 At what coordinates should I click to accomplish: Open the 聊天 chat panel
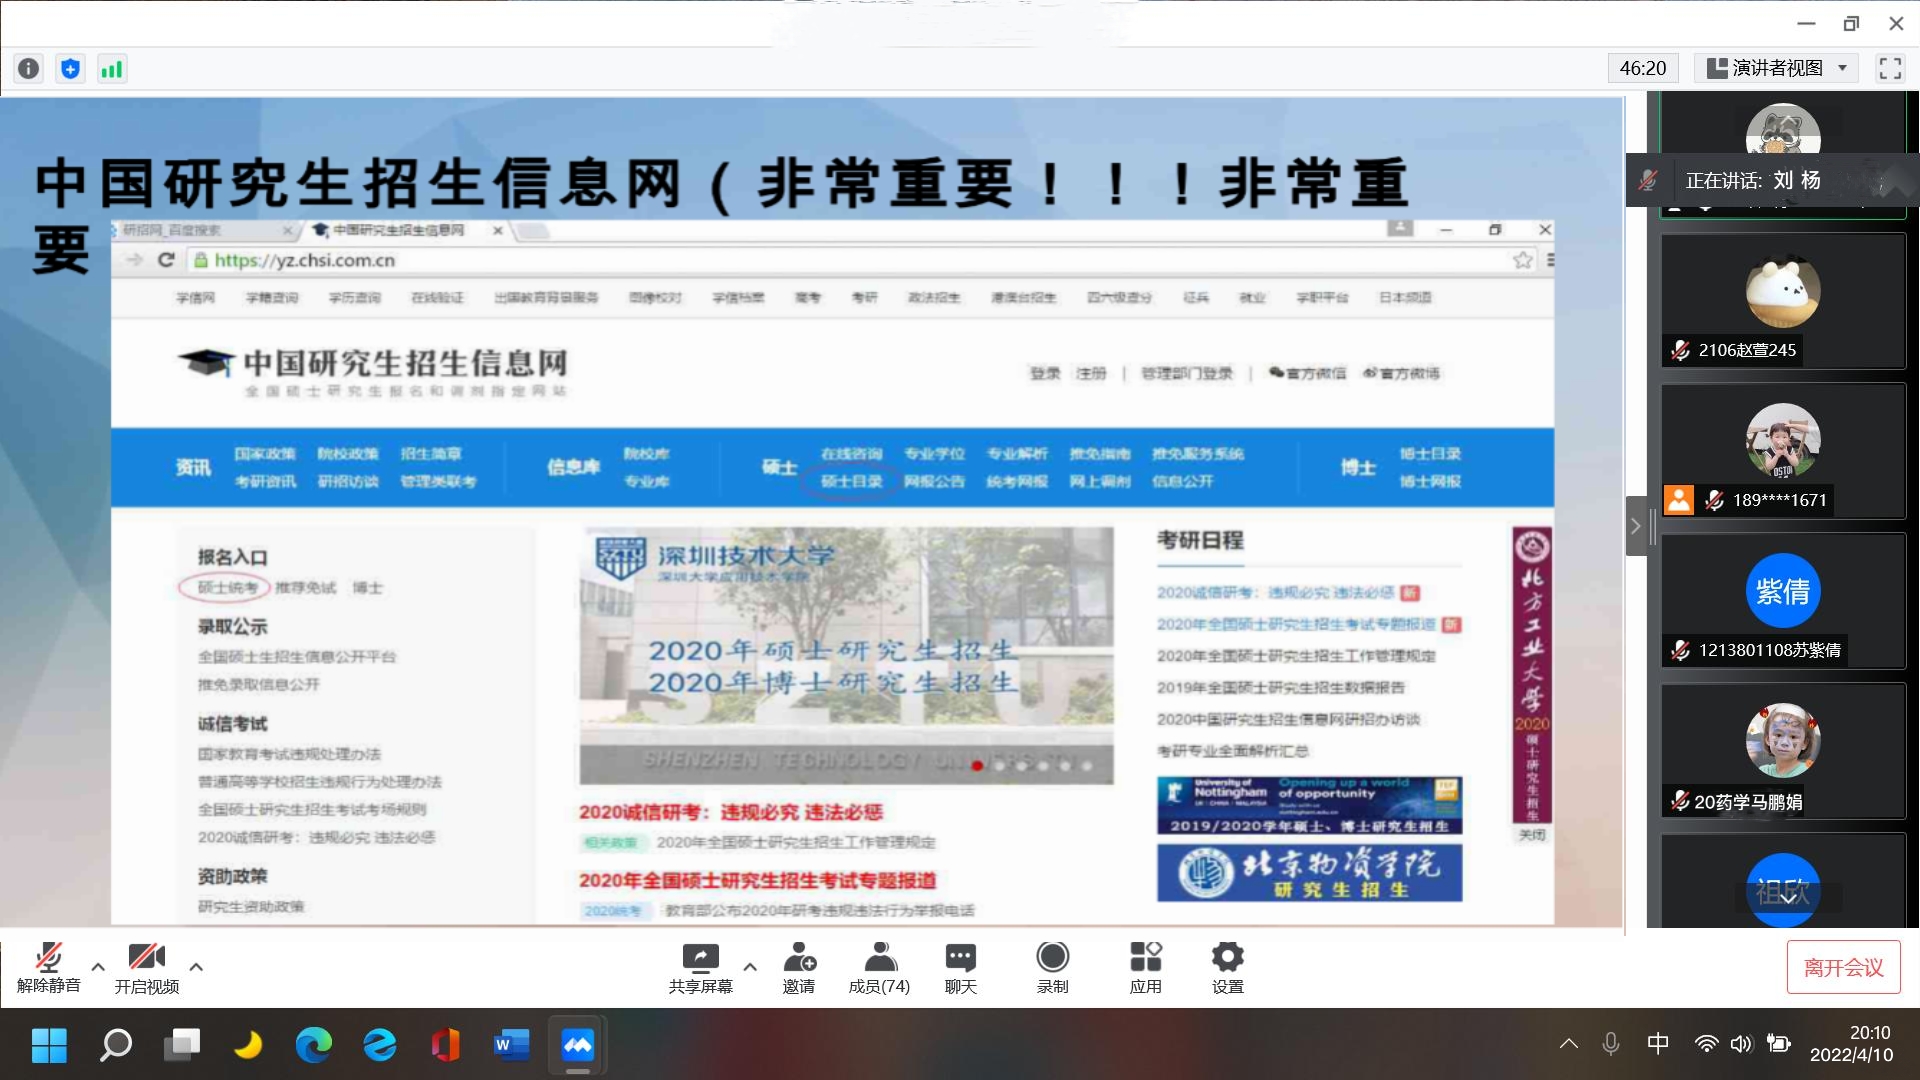960,968
